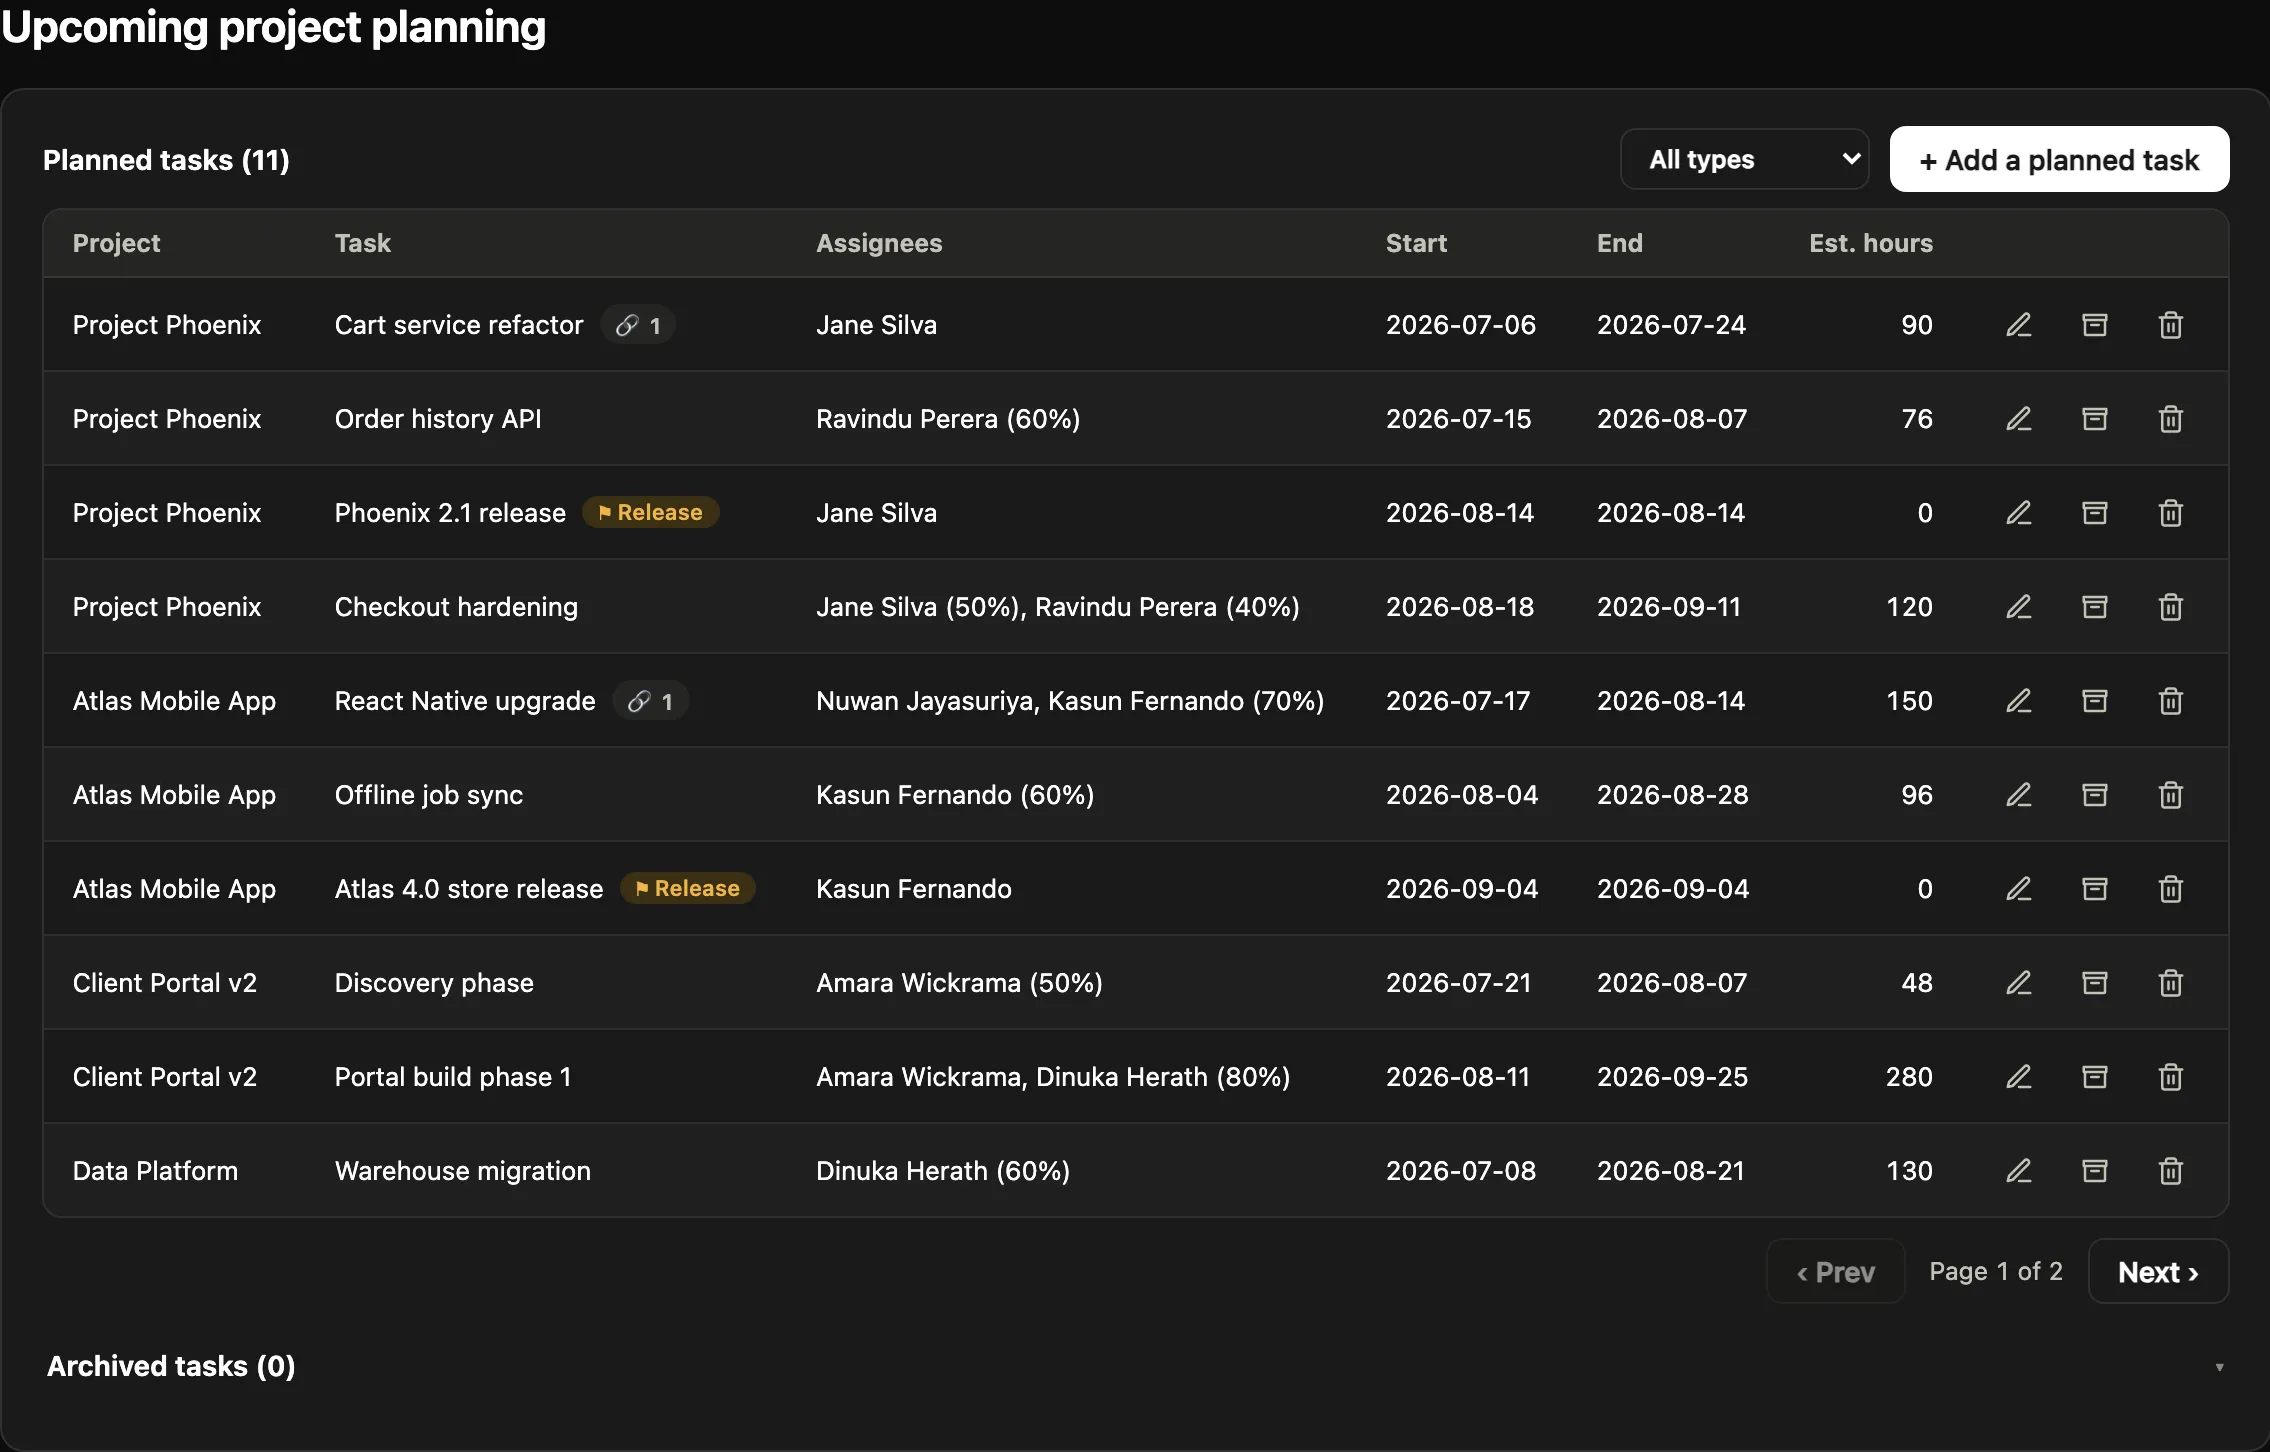
Task: Edit the React Native upgrade task
Action: [2019, 701]
